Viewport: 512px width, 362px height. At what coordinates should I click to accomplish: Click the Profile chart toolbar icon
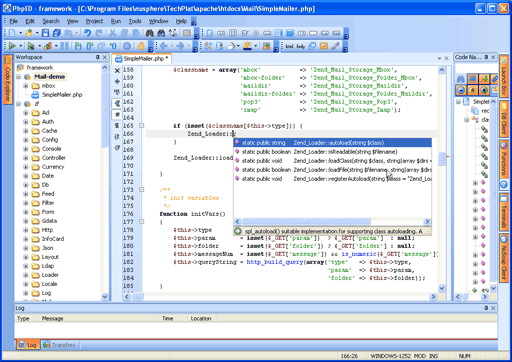[48, 46]
